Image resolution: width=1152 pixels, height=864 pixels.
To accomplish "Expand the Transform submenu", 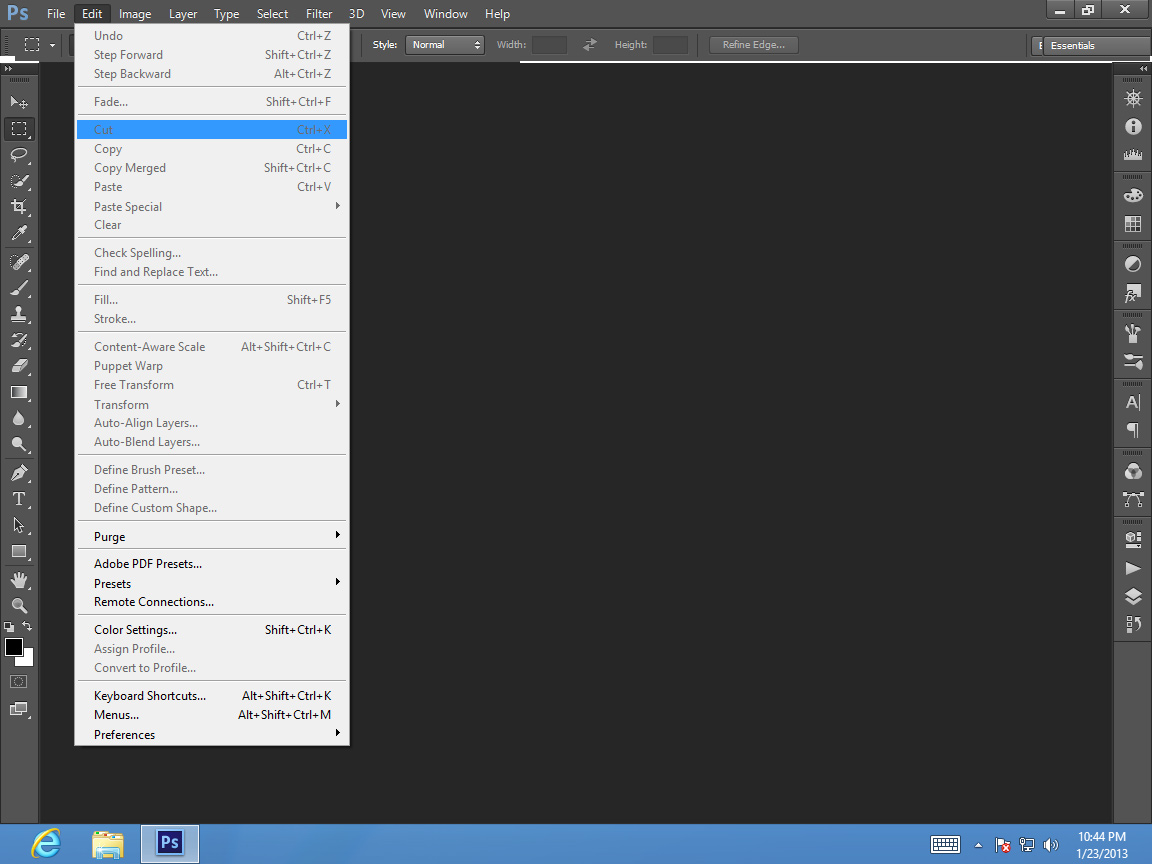I will pos(212,404).
